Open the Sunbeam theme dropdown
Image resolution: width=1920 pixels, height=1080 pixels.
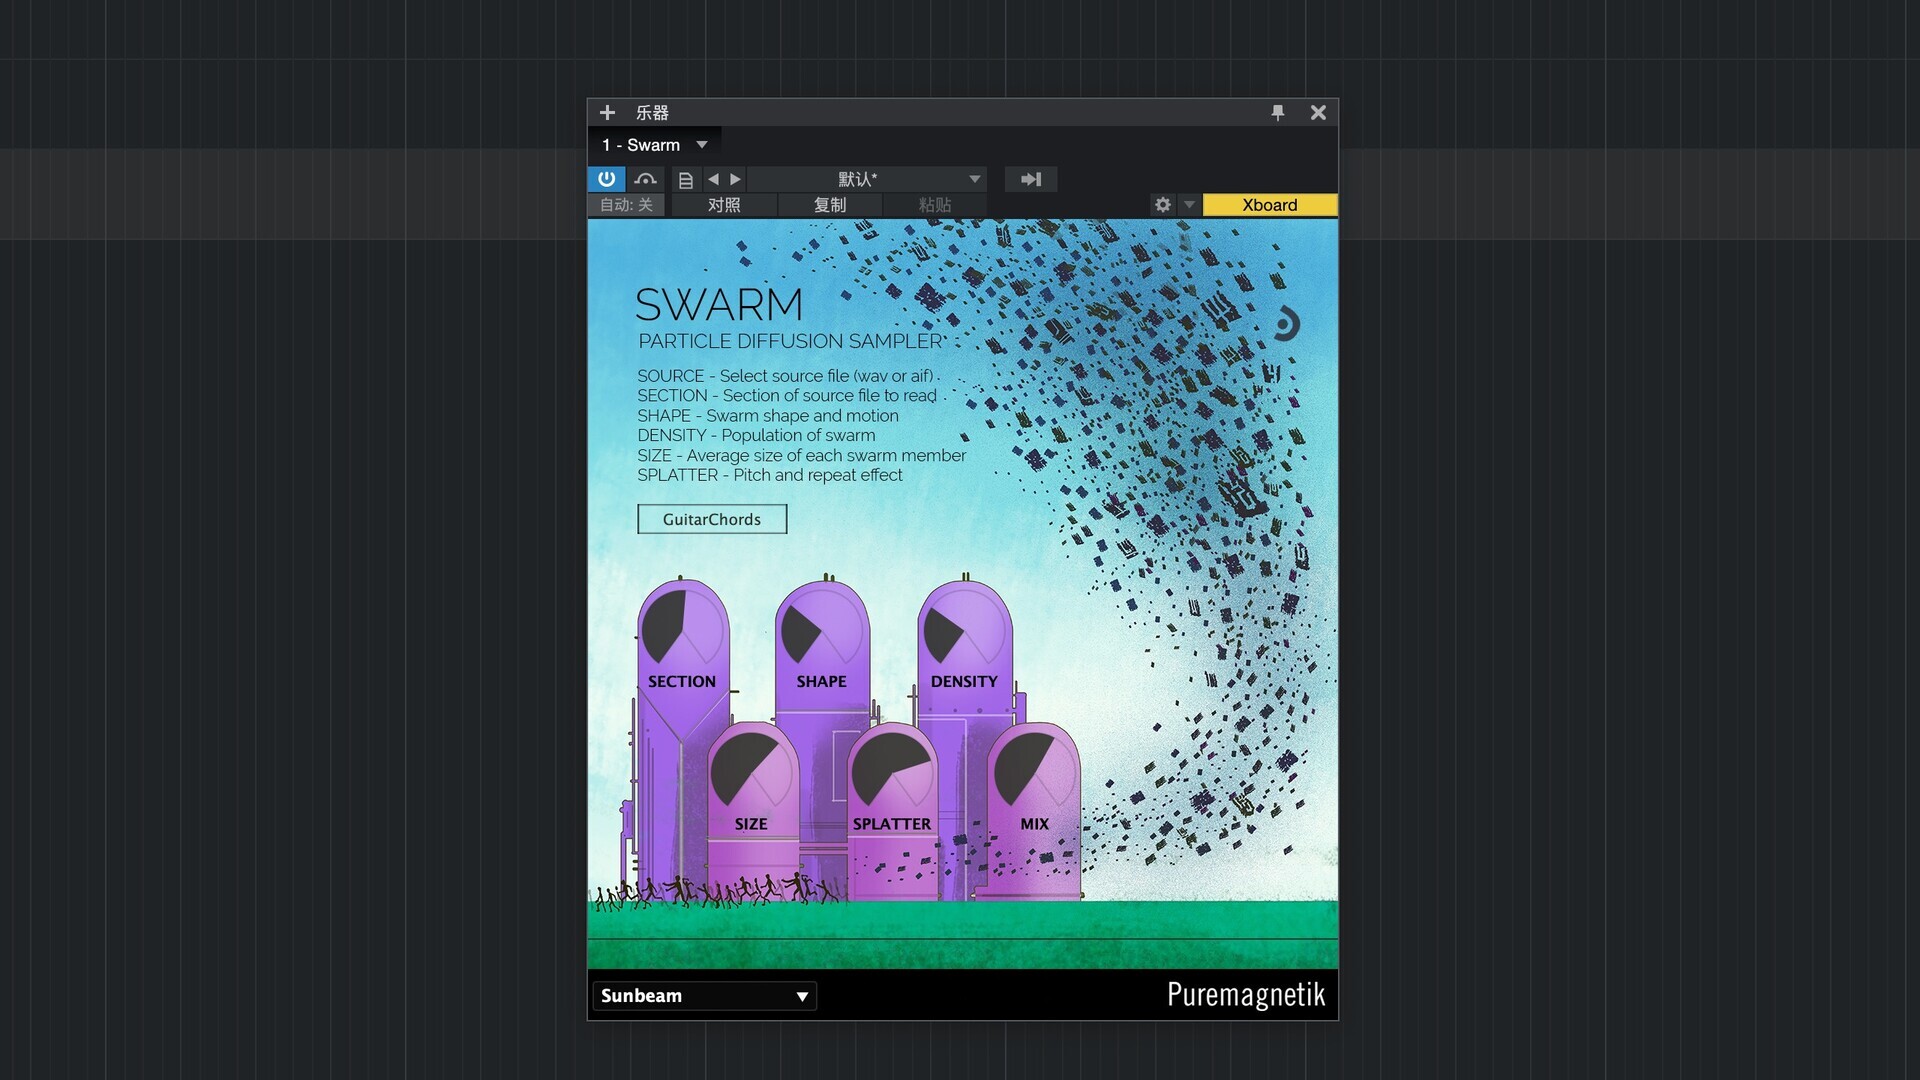[704, 996]
